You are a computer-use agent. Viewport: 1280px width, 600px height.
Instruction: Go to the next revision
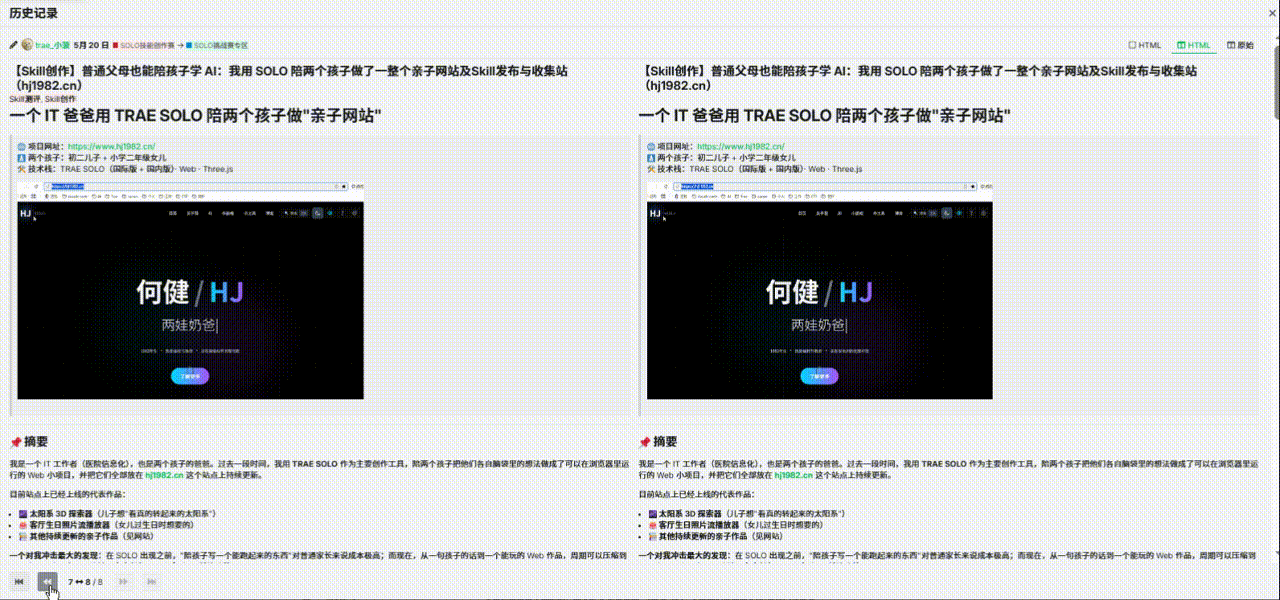pyautogui.click(x=123, y=581)
